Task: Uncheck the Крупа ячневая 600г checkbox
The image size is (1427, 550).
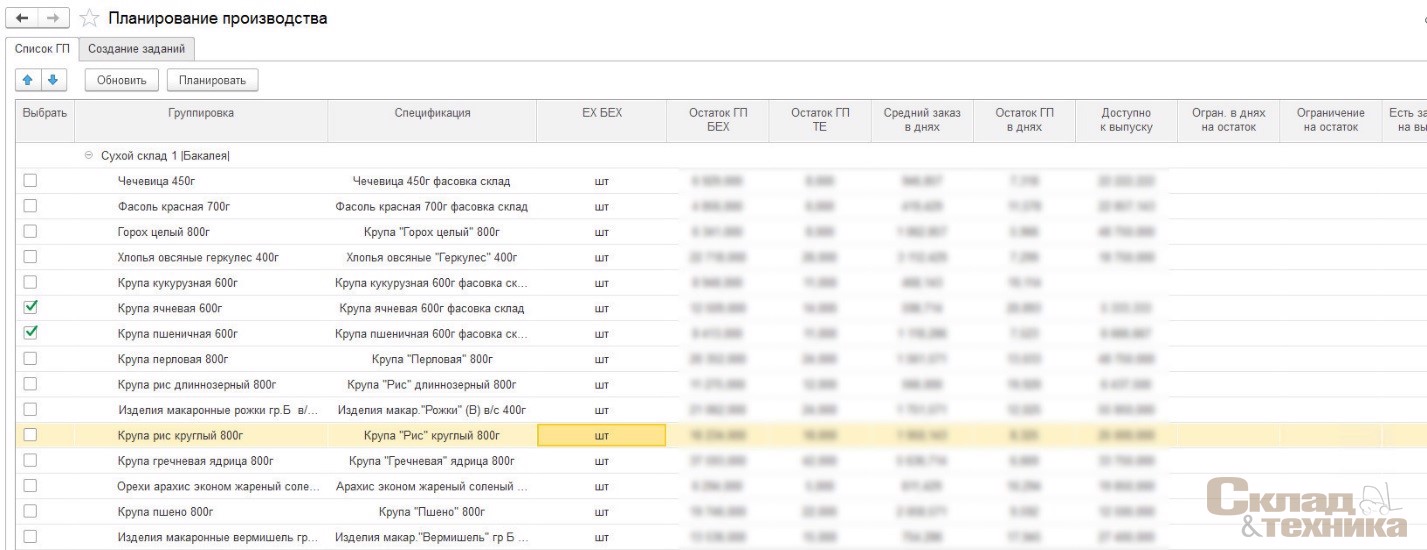Action: (30, 308)
